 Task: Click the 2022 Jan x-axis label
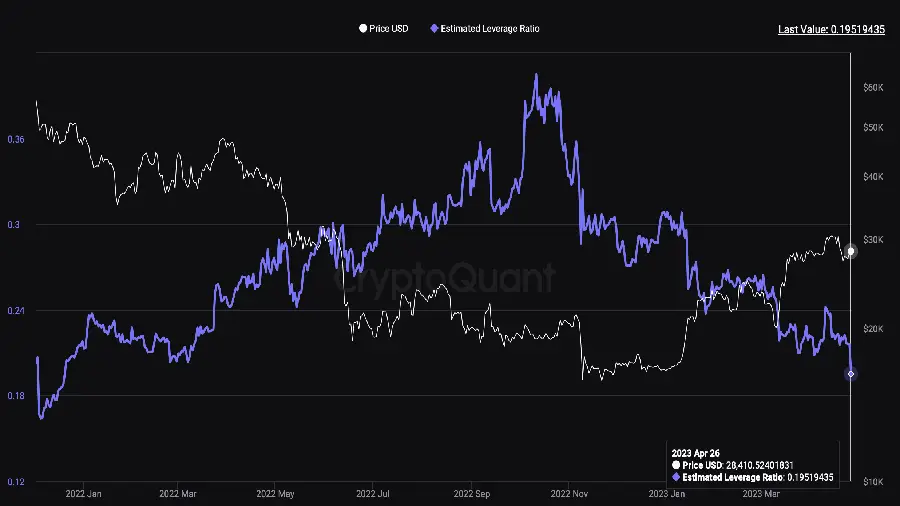[x=82, y=493]
